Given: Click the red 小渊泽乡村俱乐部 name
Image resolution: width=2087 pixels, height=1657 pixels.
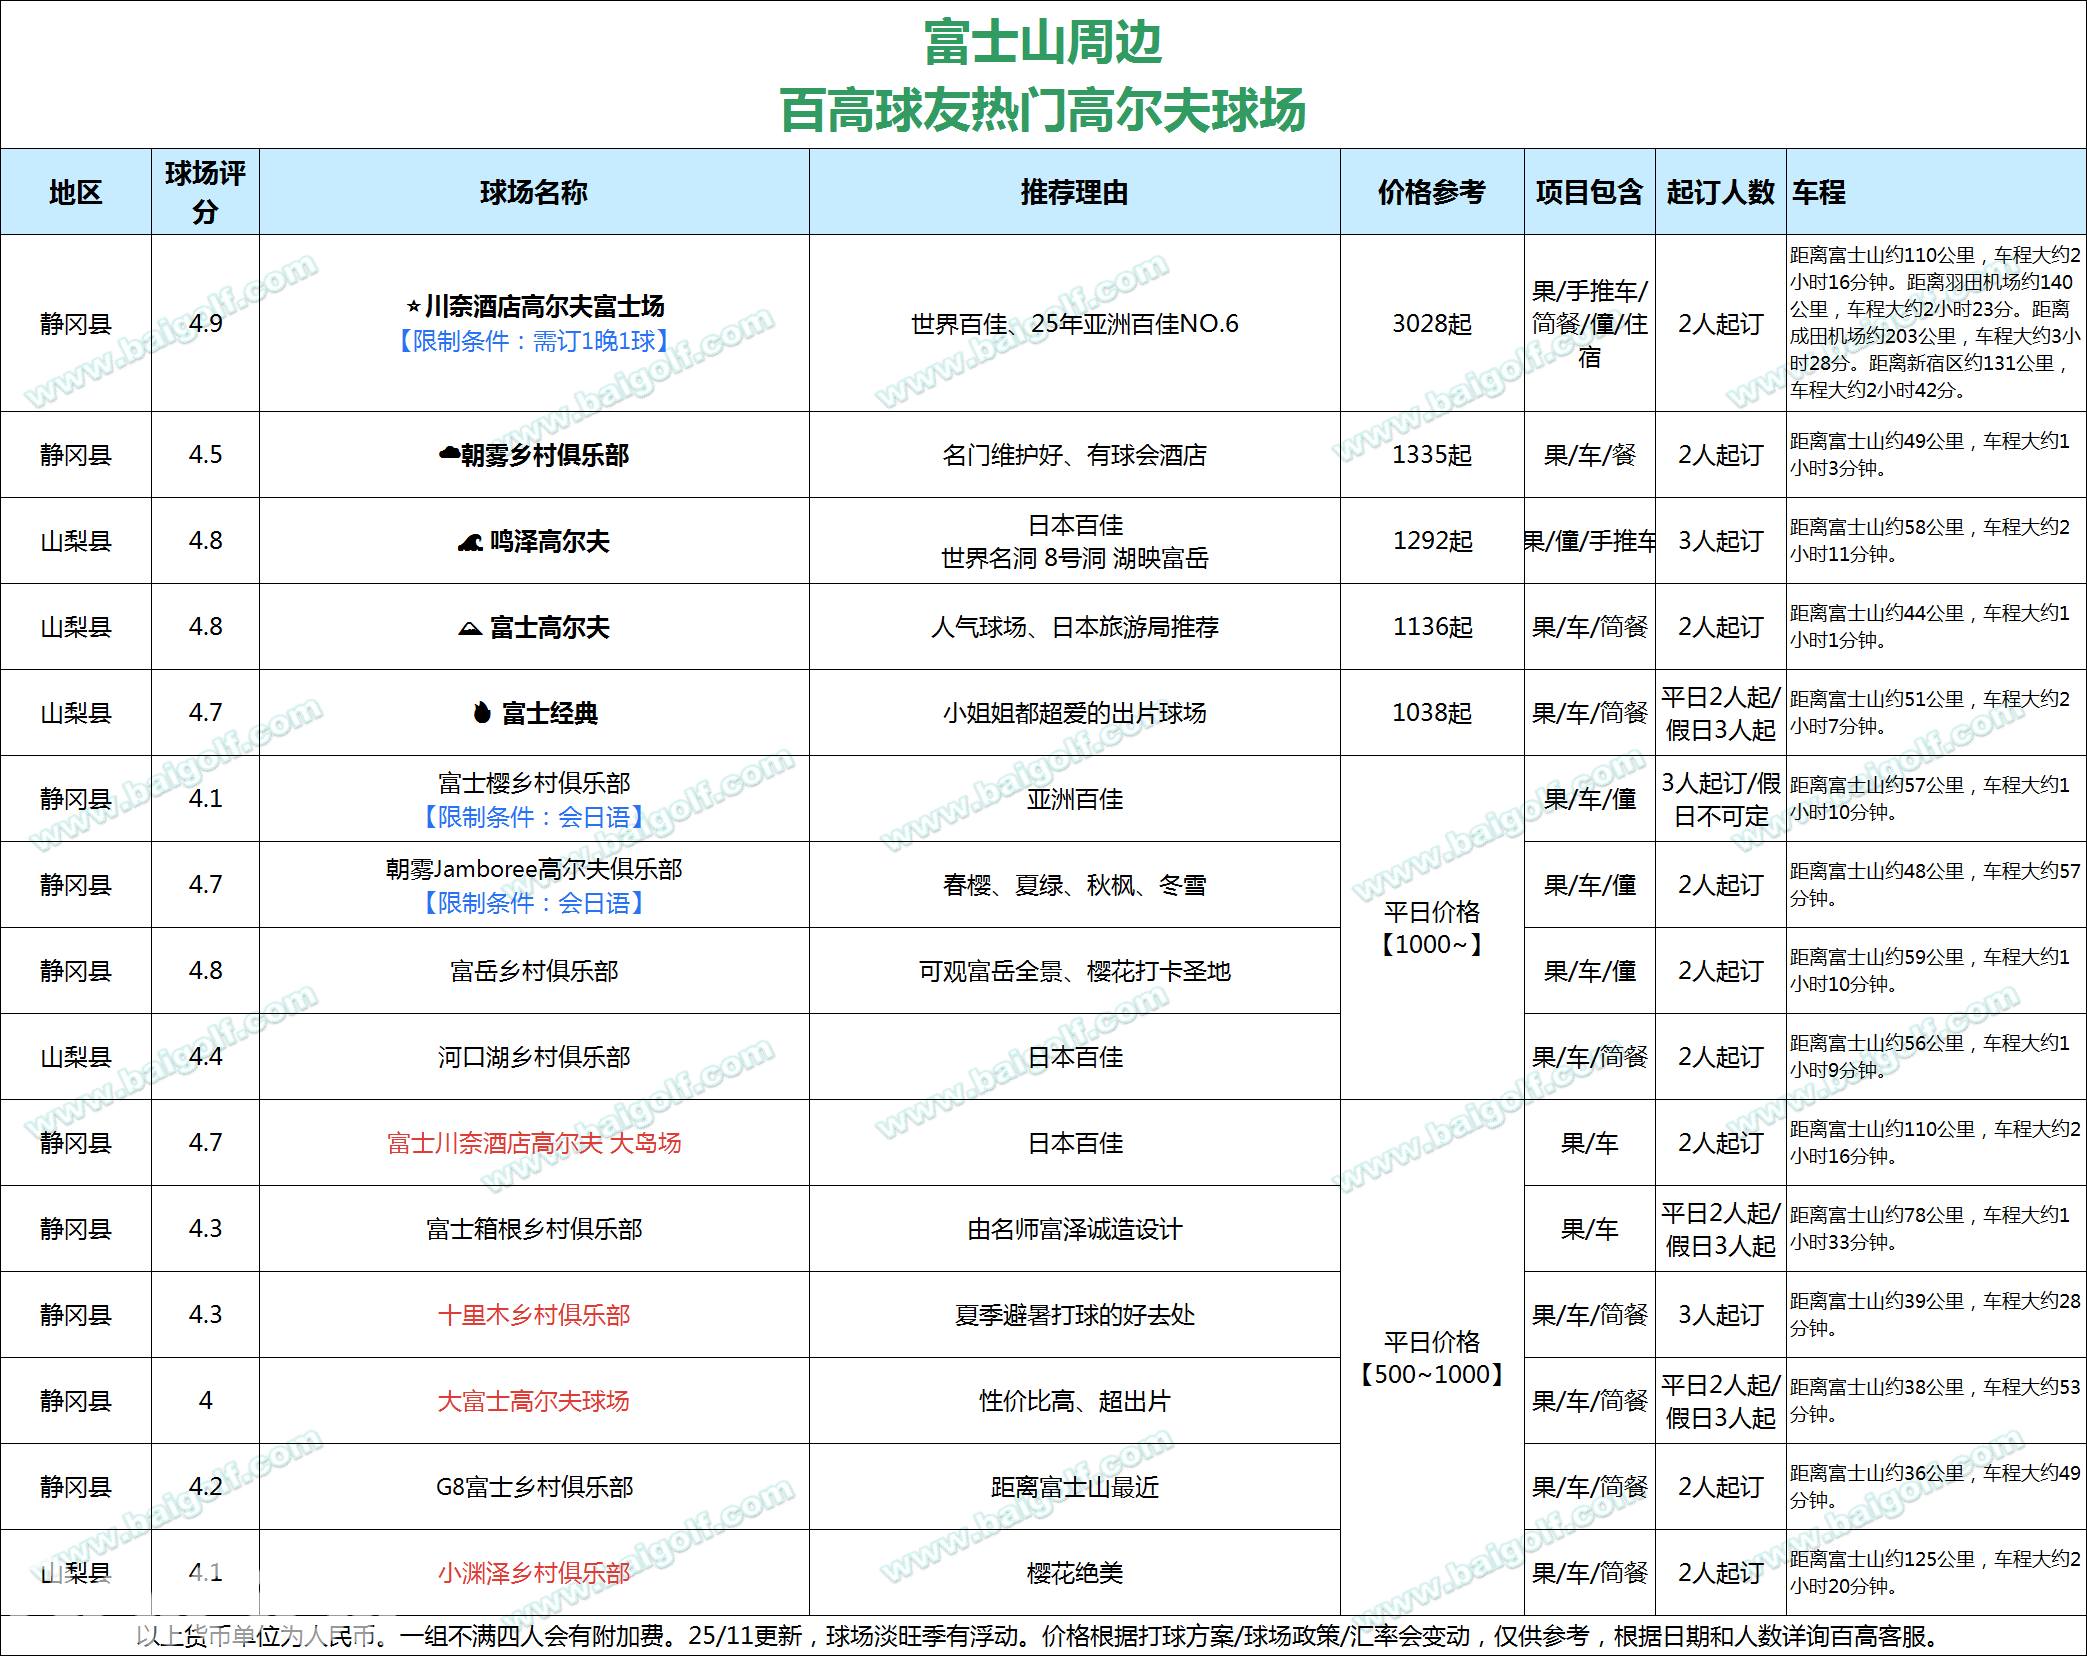Looking at the screenshot, I should tap(534, 1573).
